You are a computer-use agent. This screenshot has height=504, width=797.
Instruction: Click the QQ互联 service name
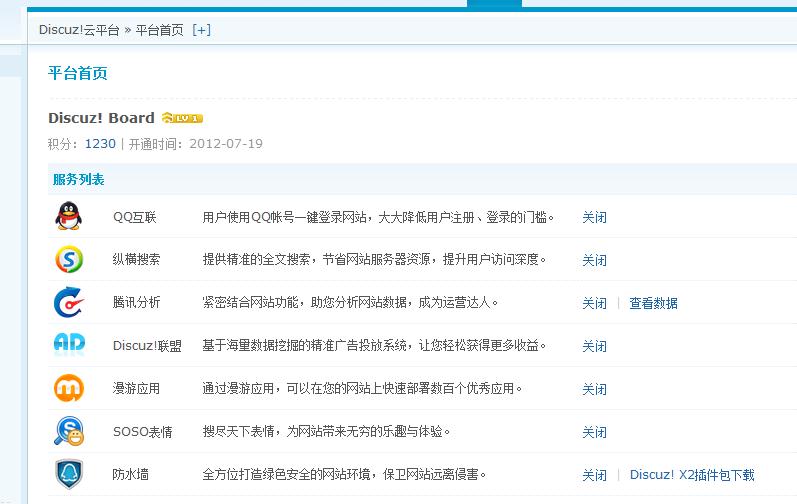click(135, 217)
